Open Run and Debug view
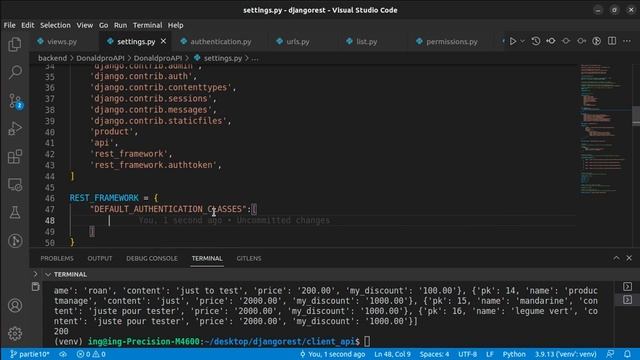This screenshot has width=640, height=360. pyautogui.click(x=15, y=129)
